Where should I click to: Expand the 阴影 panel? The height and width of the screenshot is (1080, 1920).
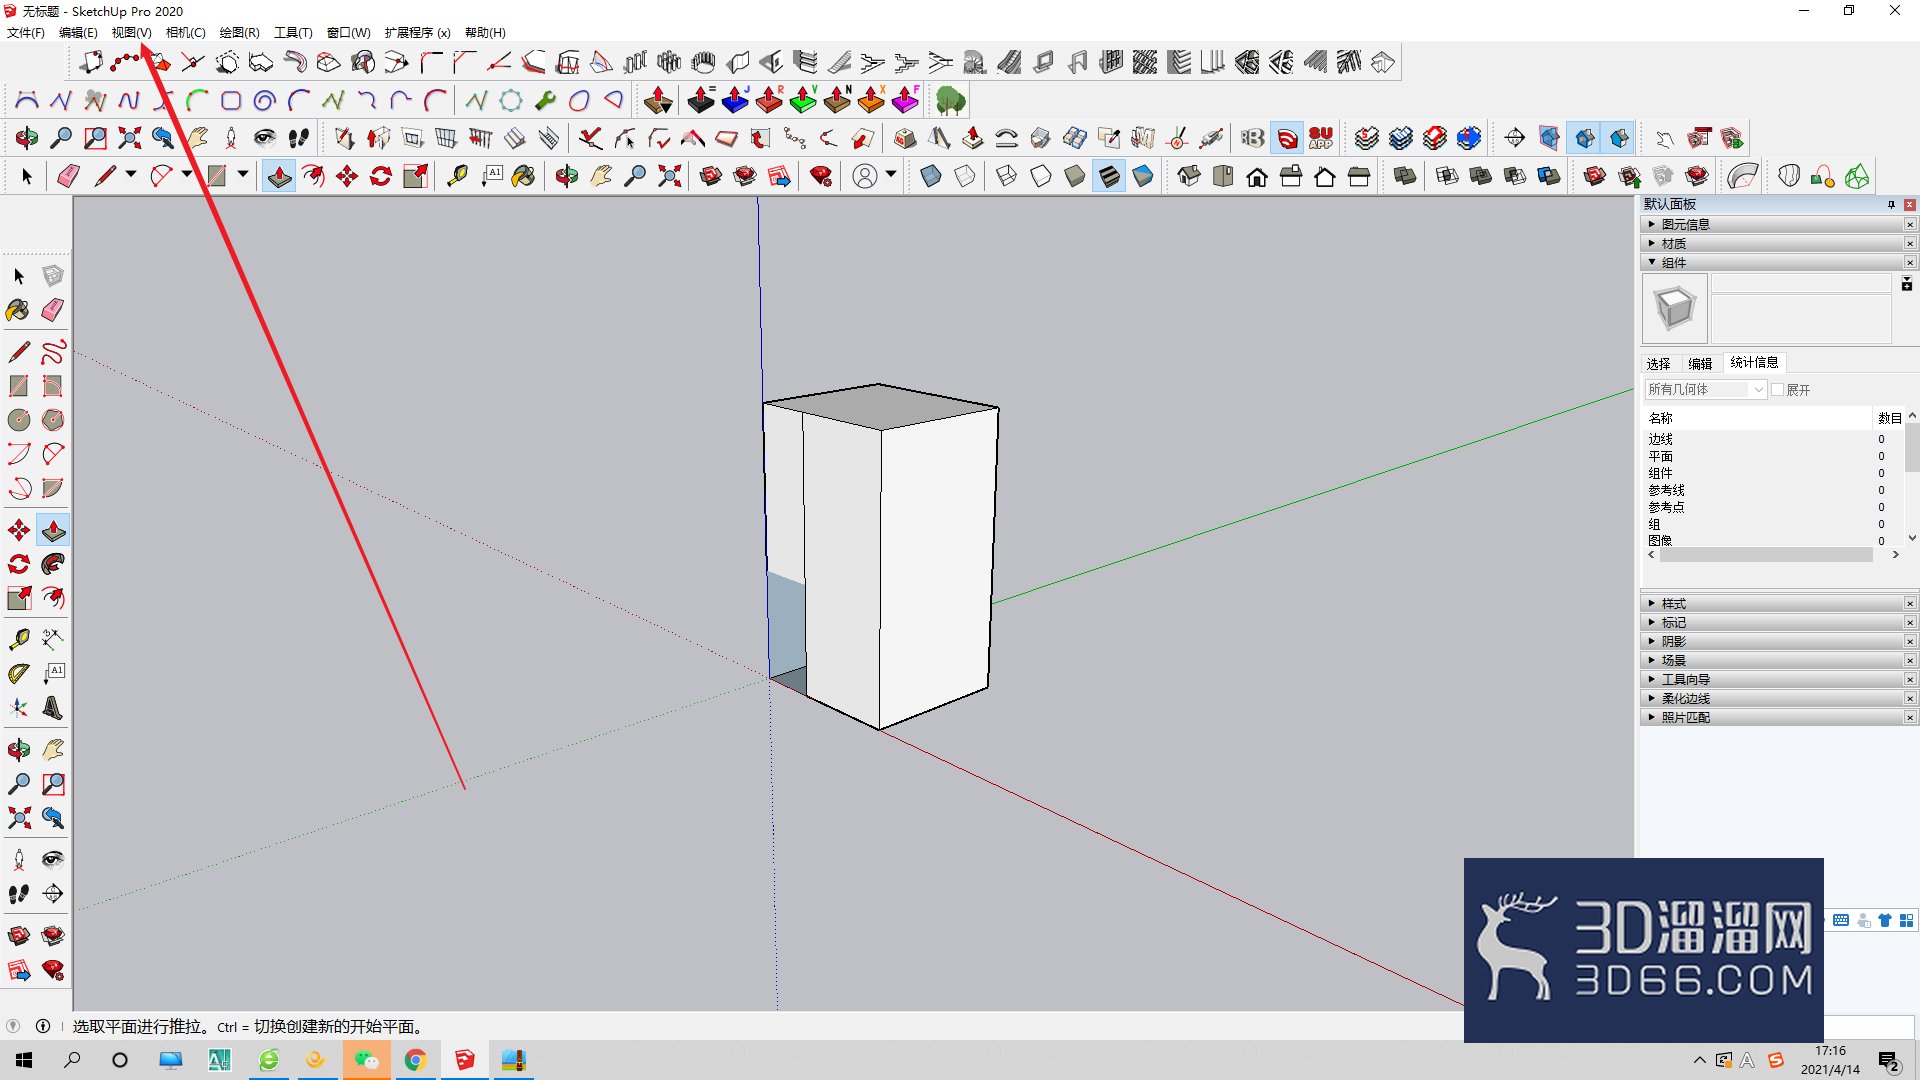(x=1774, y=641)
